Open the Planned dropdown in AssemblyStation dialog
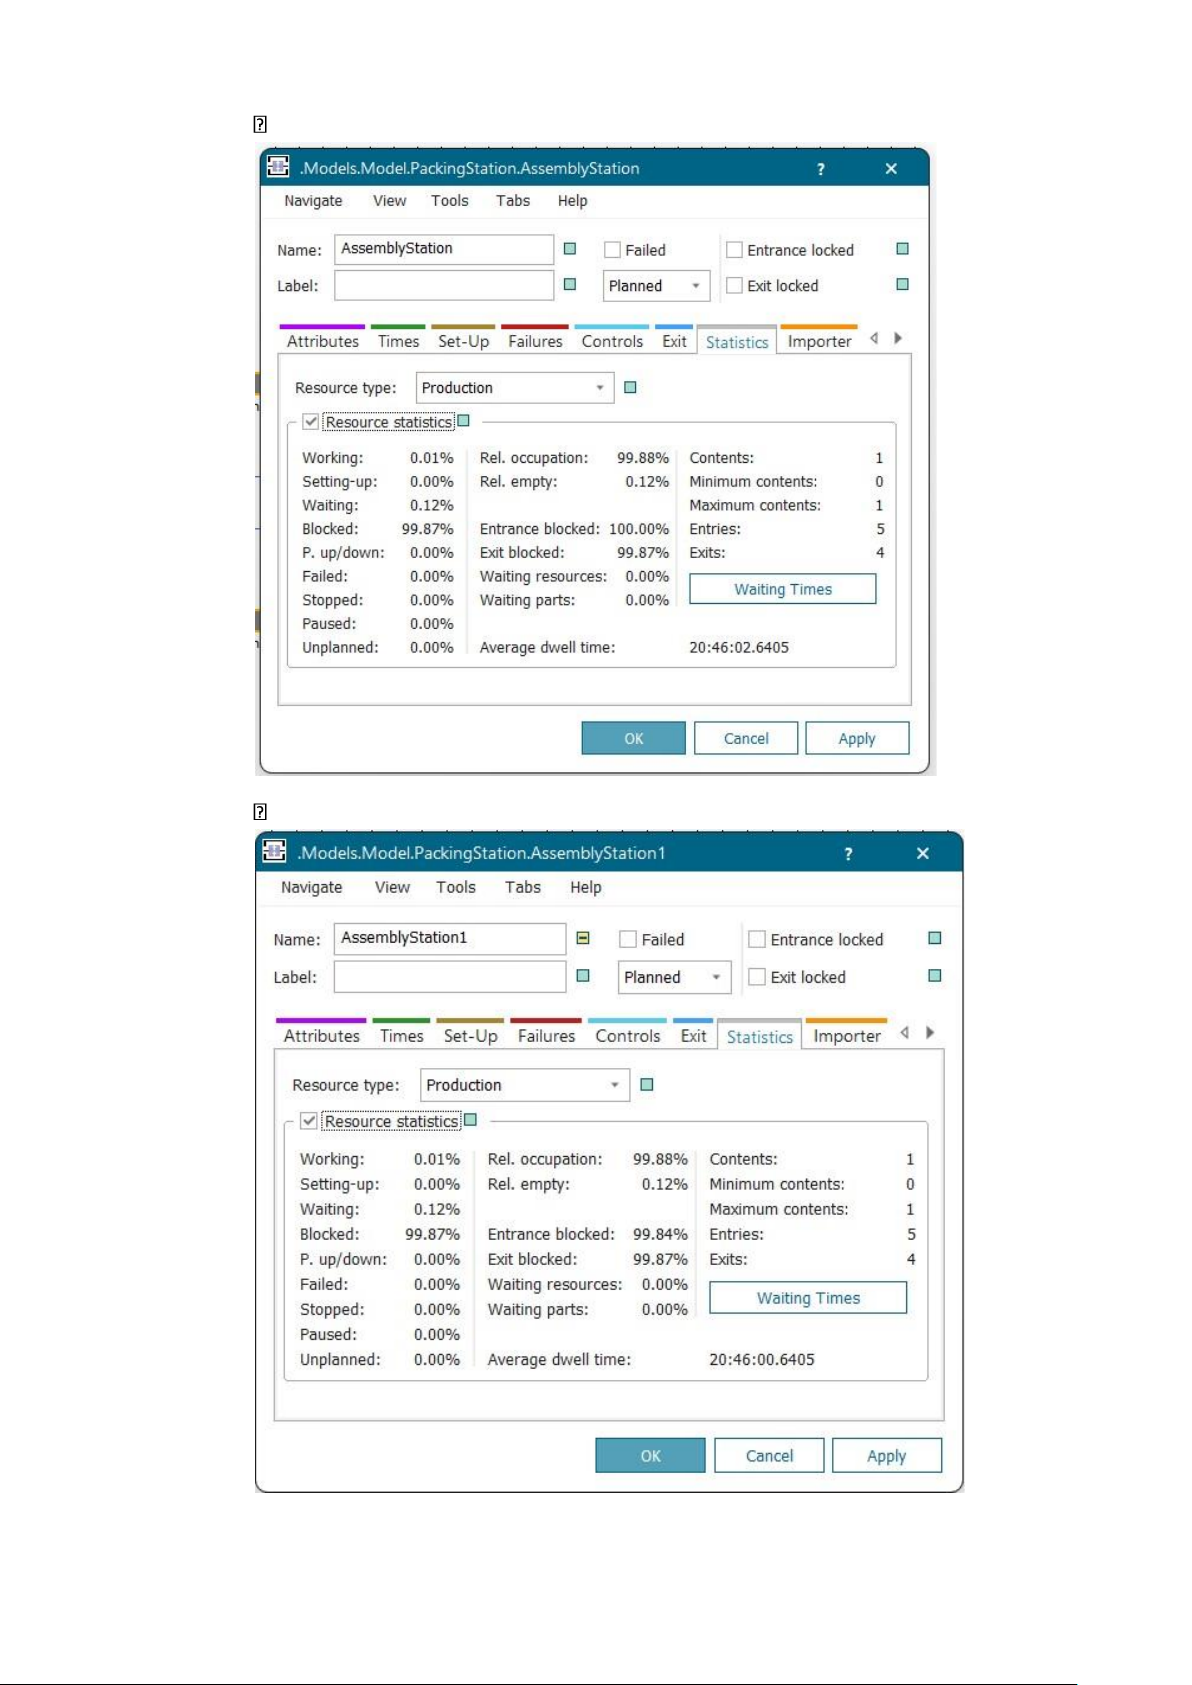Screen dimensions: 1192x1685 [655, 286]
